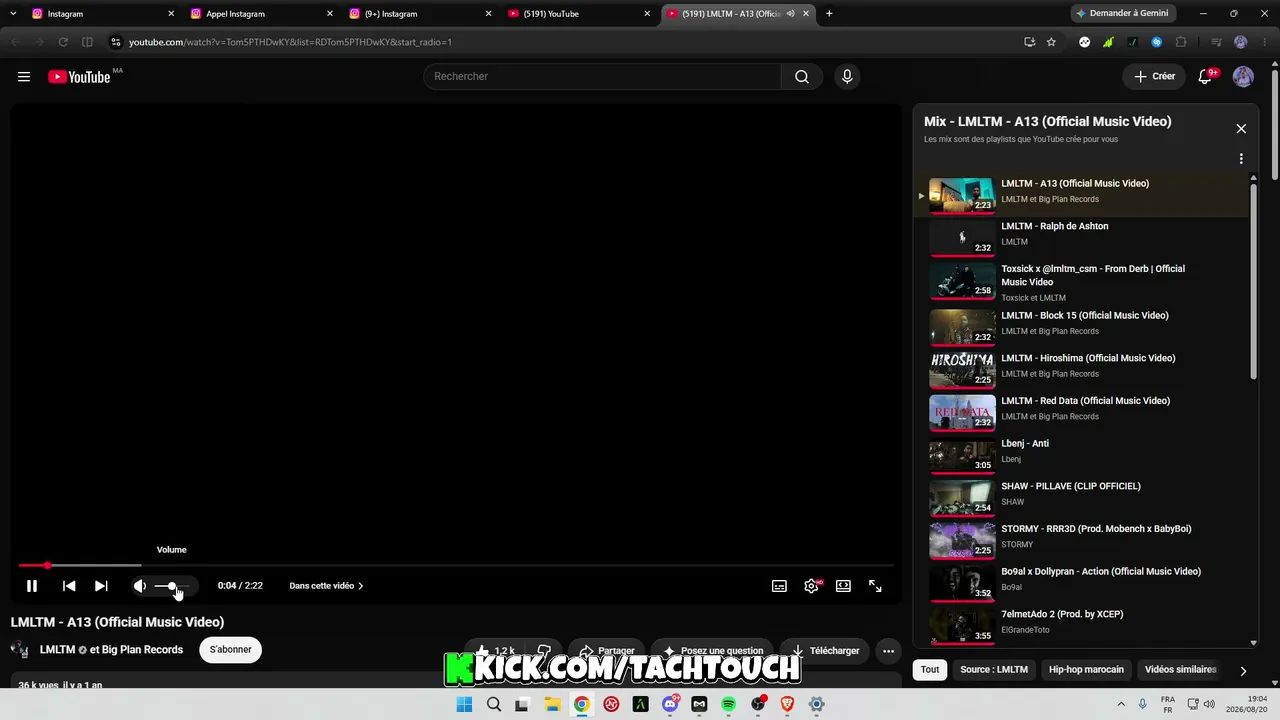This screenshot has width=1280, height=720.
Task: Reload the page
Action: click(63, 42)
